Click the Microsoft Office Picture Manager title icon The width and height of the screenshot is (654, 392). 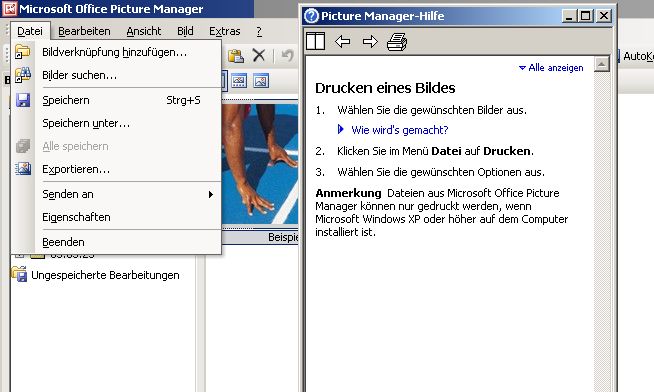(10, 9)
